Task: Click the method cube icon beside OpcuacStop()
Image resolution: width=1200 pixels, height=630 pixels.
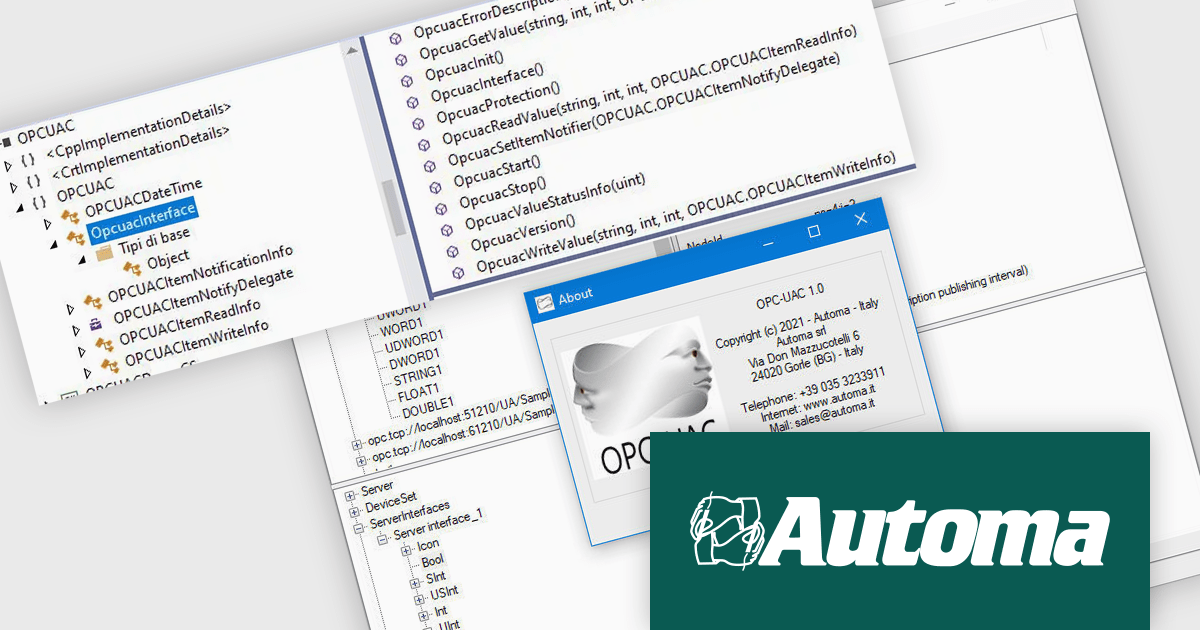Action: point(439,208)
